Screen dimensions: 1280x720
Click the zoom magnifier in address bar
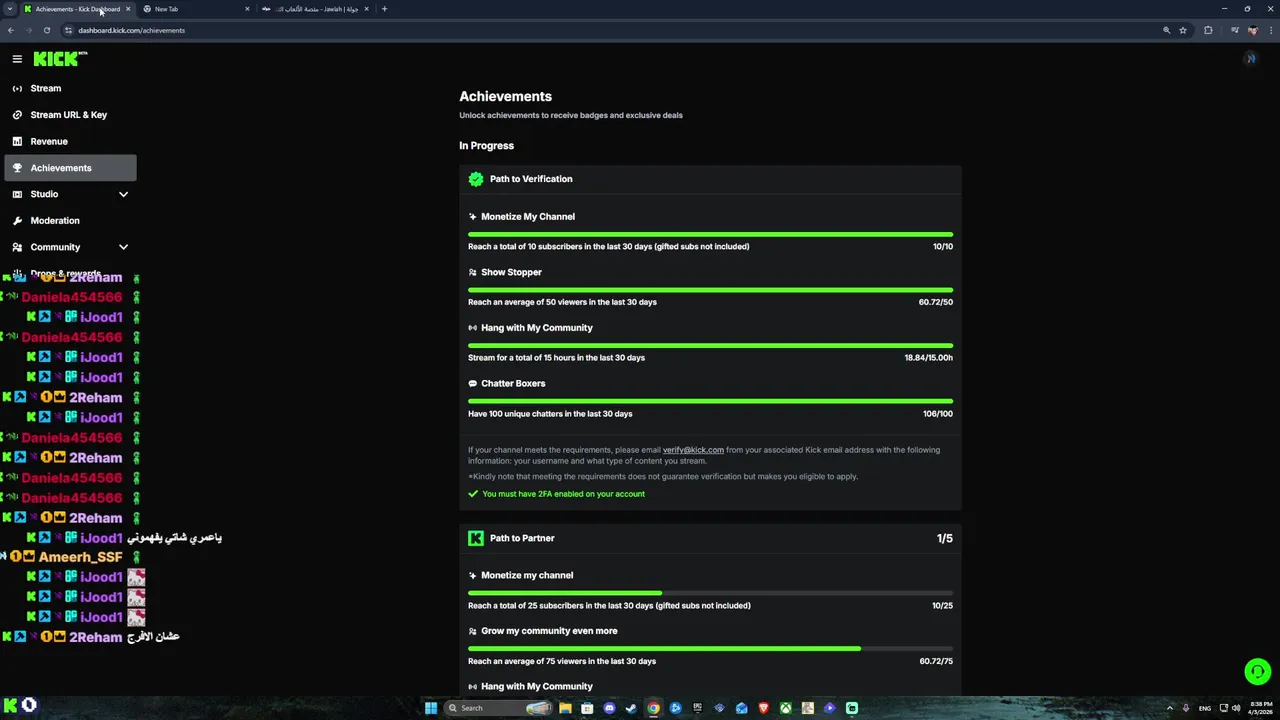pos(1166,30)
